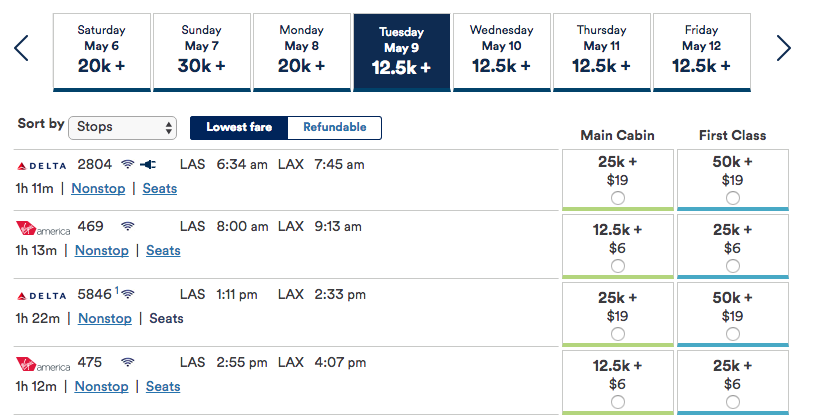813x415 pixels.
Task: Select the Wednesday May 10 date tab
Action: click(502, 50)
